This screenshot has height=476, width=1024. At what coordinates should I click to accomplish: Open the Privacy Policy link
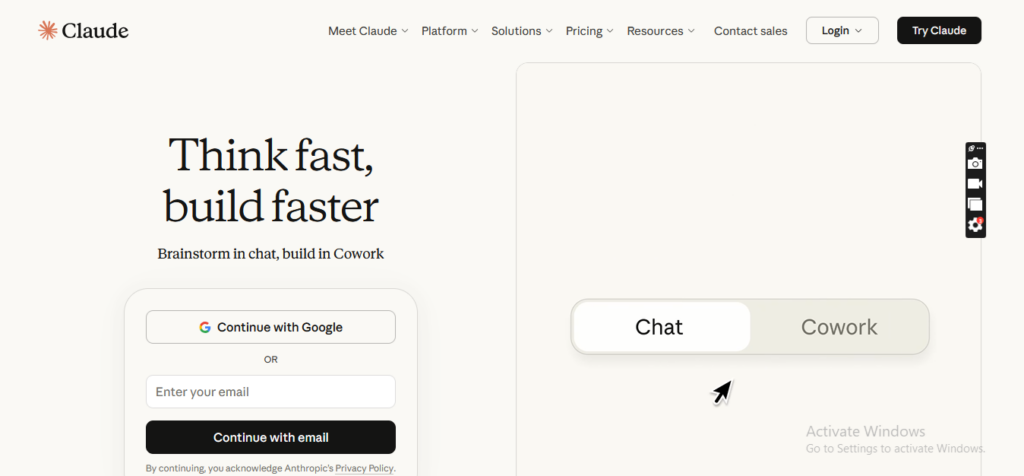[364, 468]
